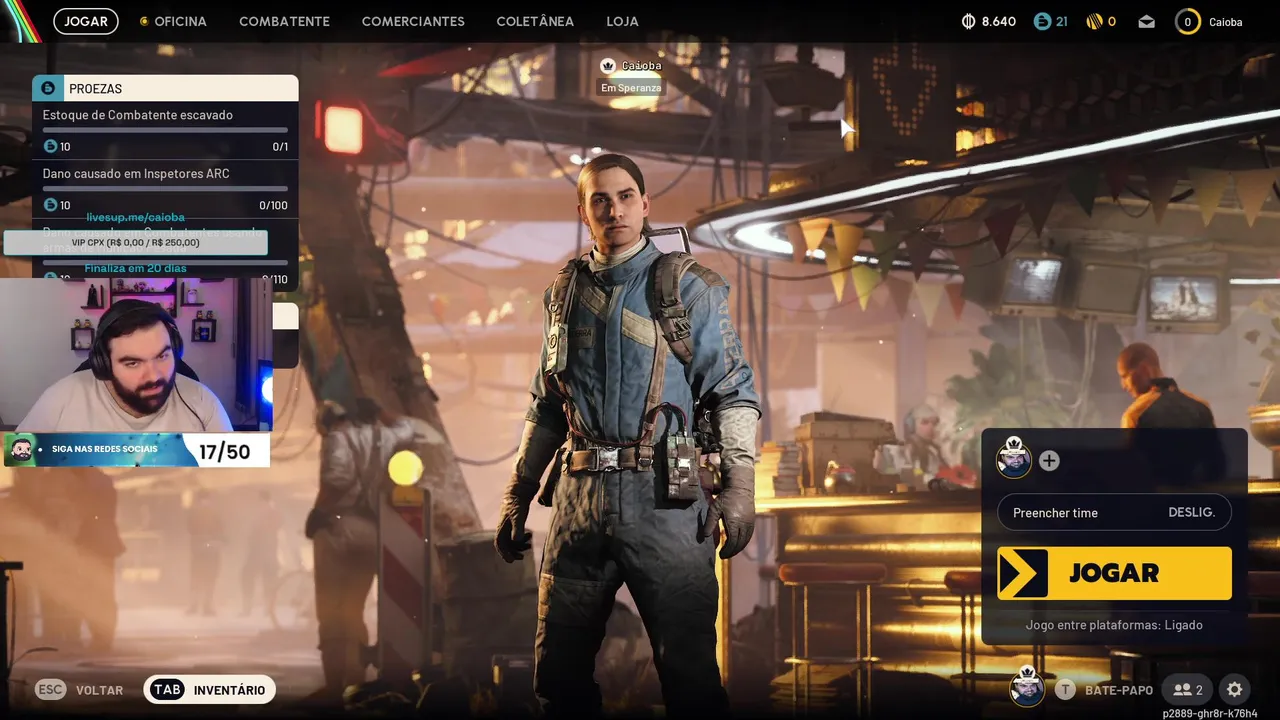Open the PROEZAS feats panel header
Screen dimensions: 1280x720
(x=165, y=88)
